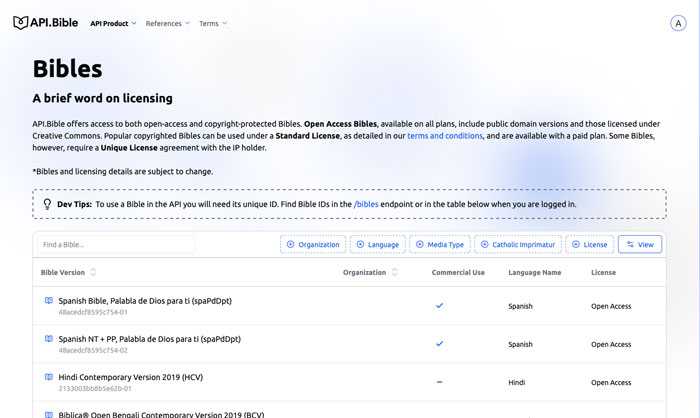
Task: Click the License column header
Action: click(x=603, y=272)
